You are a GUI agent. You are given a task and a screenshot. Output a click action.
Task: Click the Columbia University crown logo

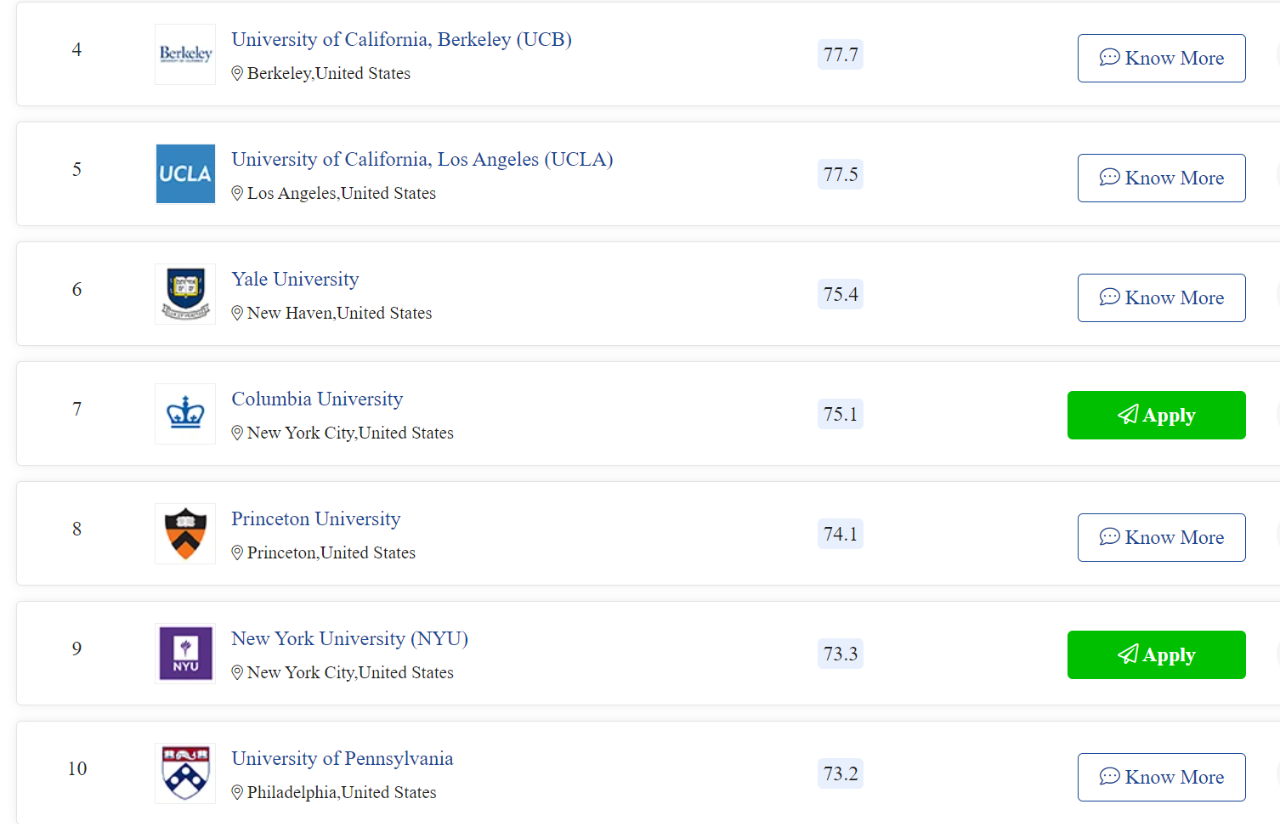[185, 414]
